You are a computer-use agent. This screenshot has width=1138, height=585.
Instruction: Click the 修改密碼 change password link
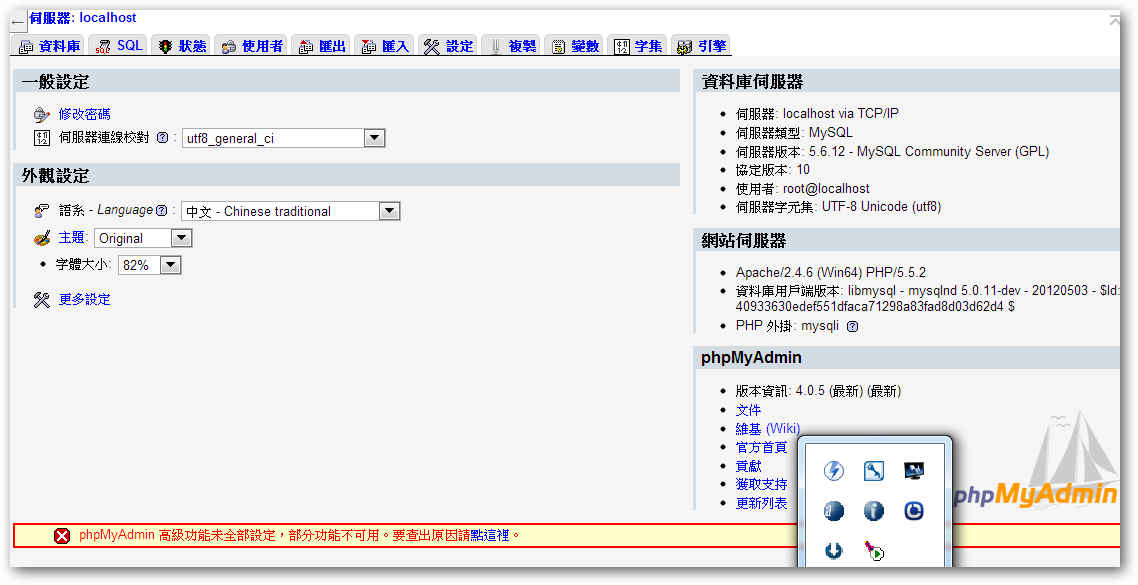pos(84,114)
